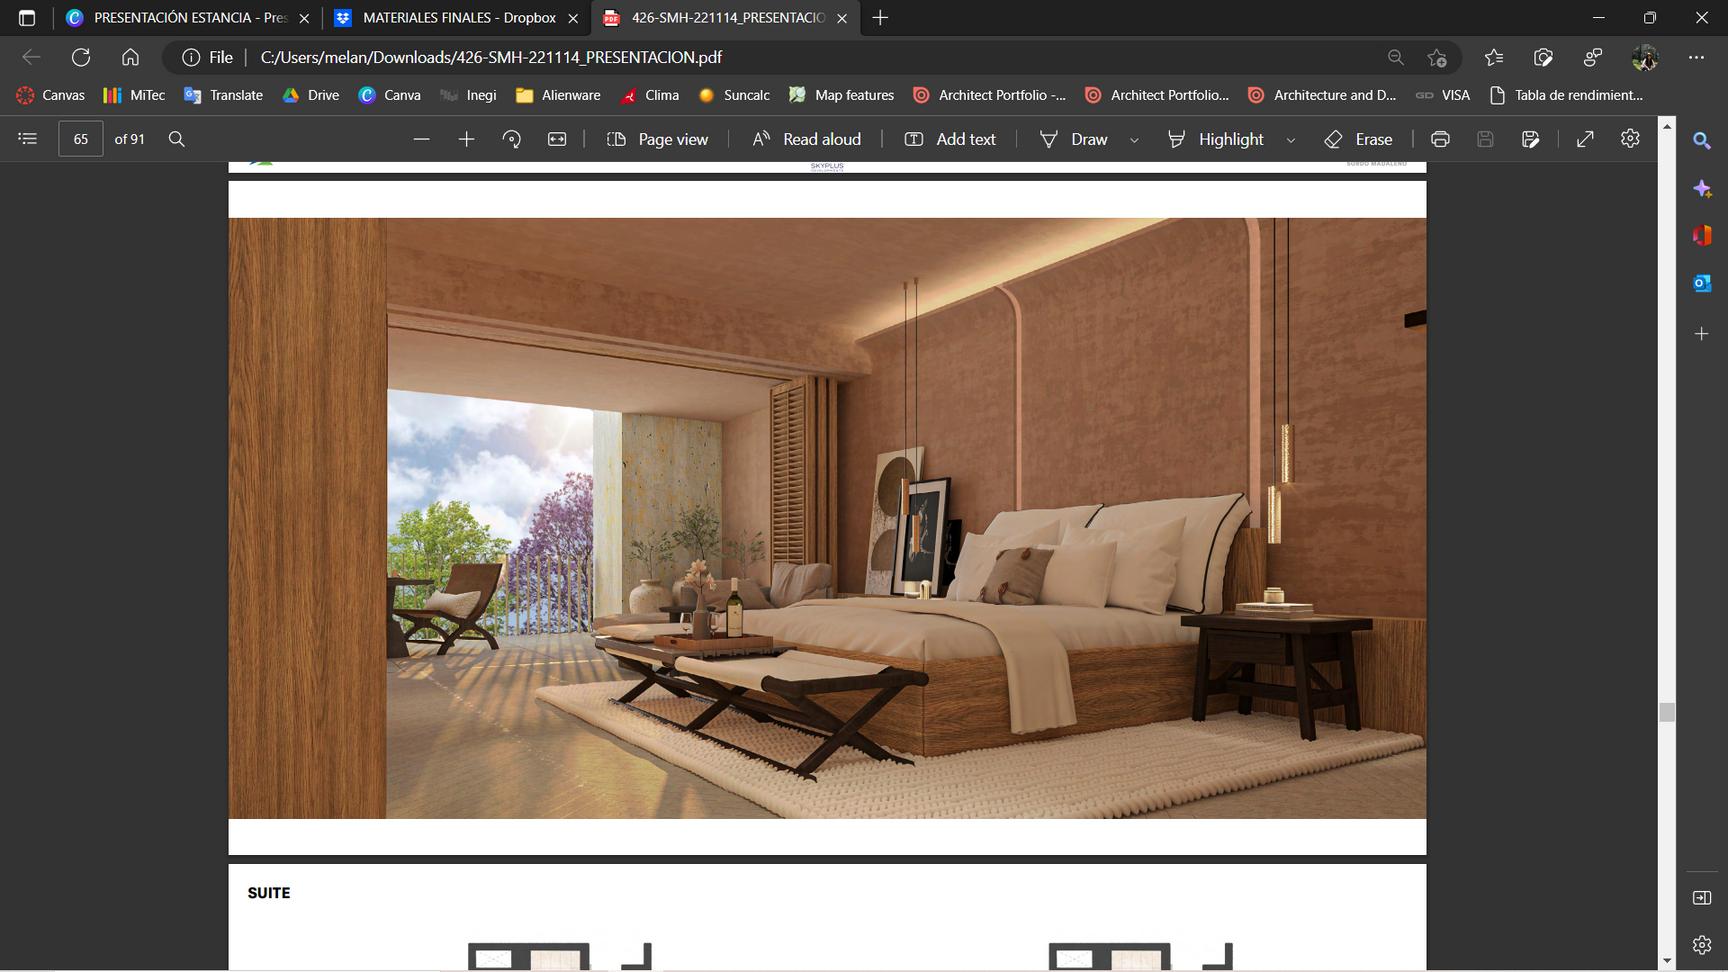The width and height of the screenshot is (1728, 972).
Task: Select the Erase tool
Action: [1358, 139]
